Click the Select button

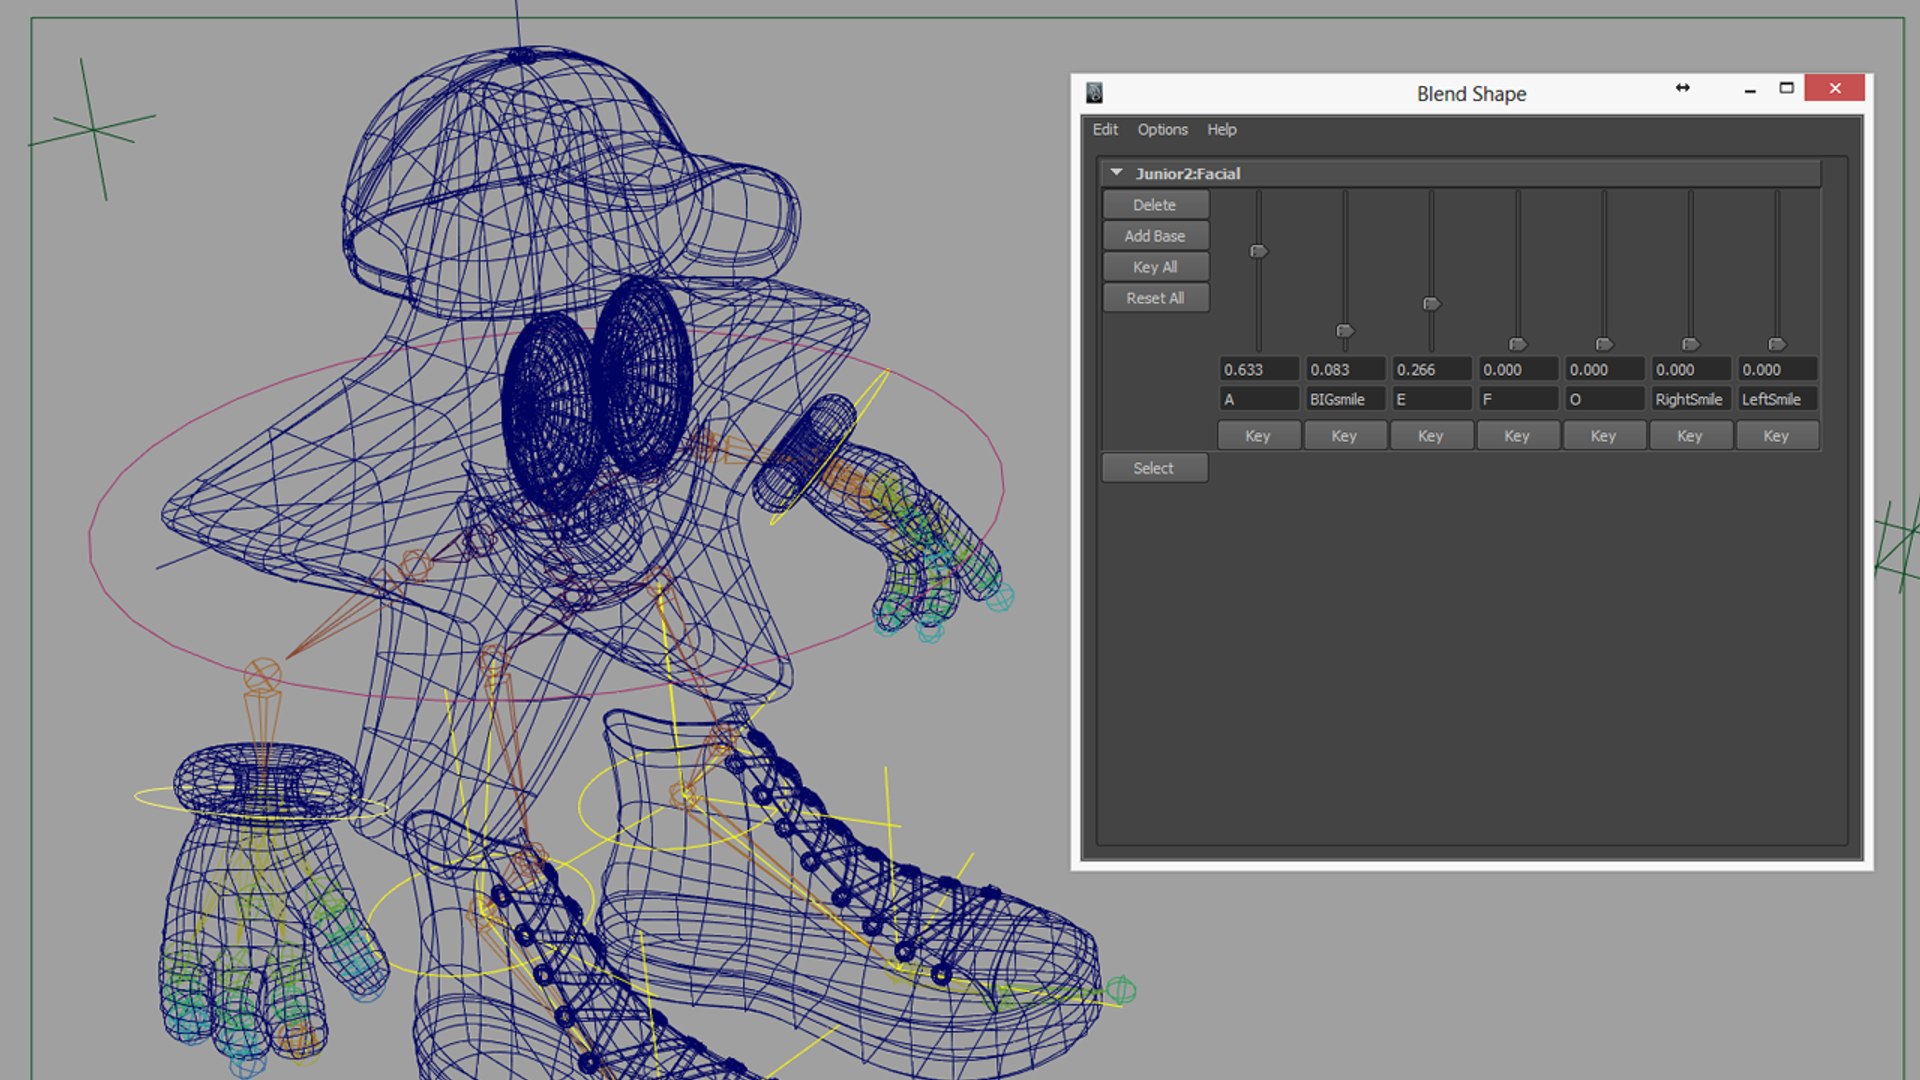click(1154, 468)
